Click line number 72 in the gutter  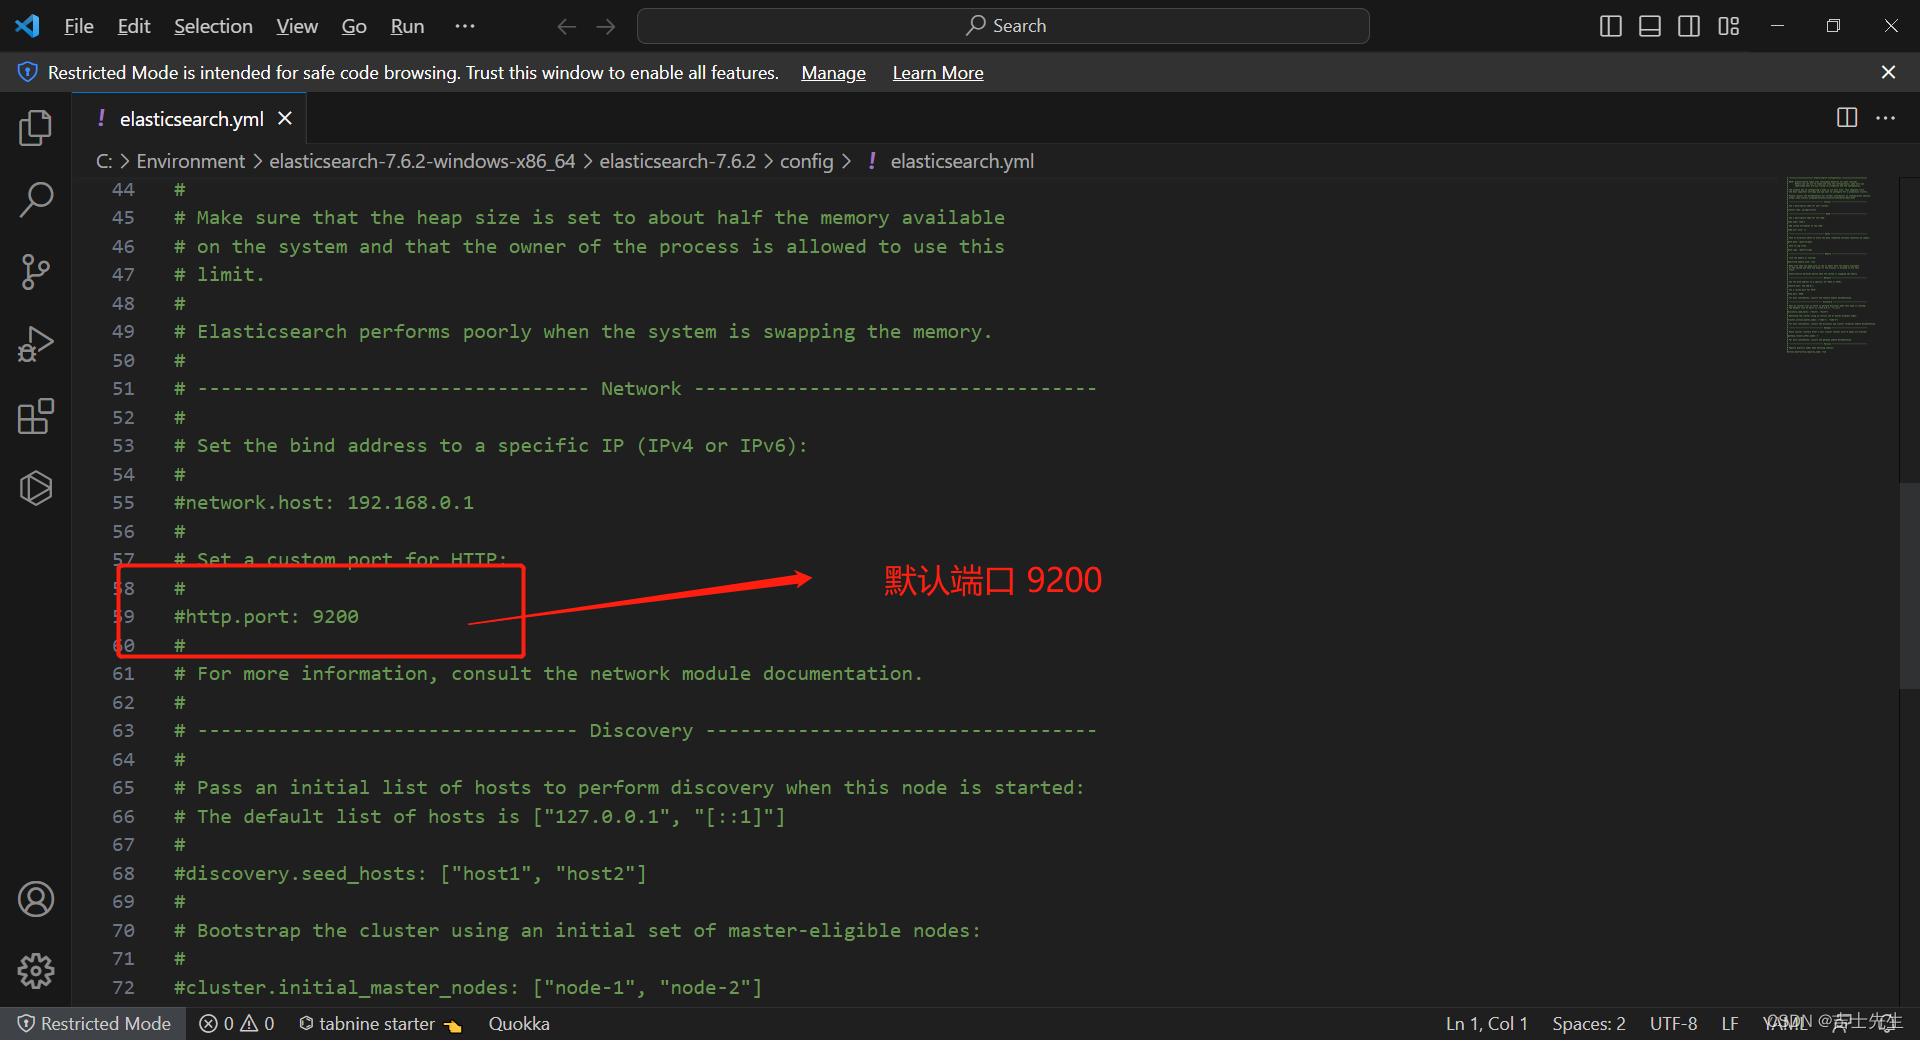(123, 987)
